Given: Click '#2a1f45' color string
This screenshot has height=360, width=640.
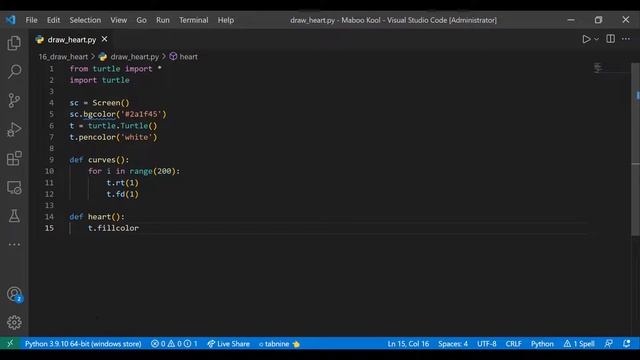Looking at the screenshot, I should 142,114.
